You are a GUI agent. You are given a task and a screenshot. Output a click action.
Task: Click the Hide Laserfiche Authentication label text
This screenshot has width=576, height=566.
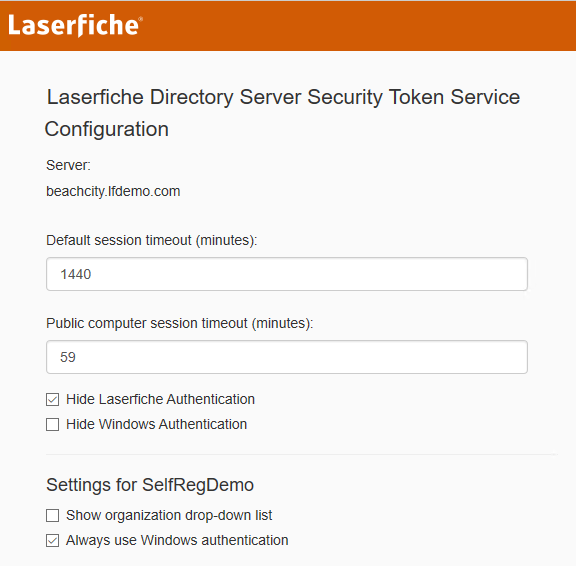point(160,399)
